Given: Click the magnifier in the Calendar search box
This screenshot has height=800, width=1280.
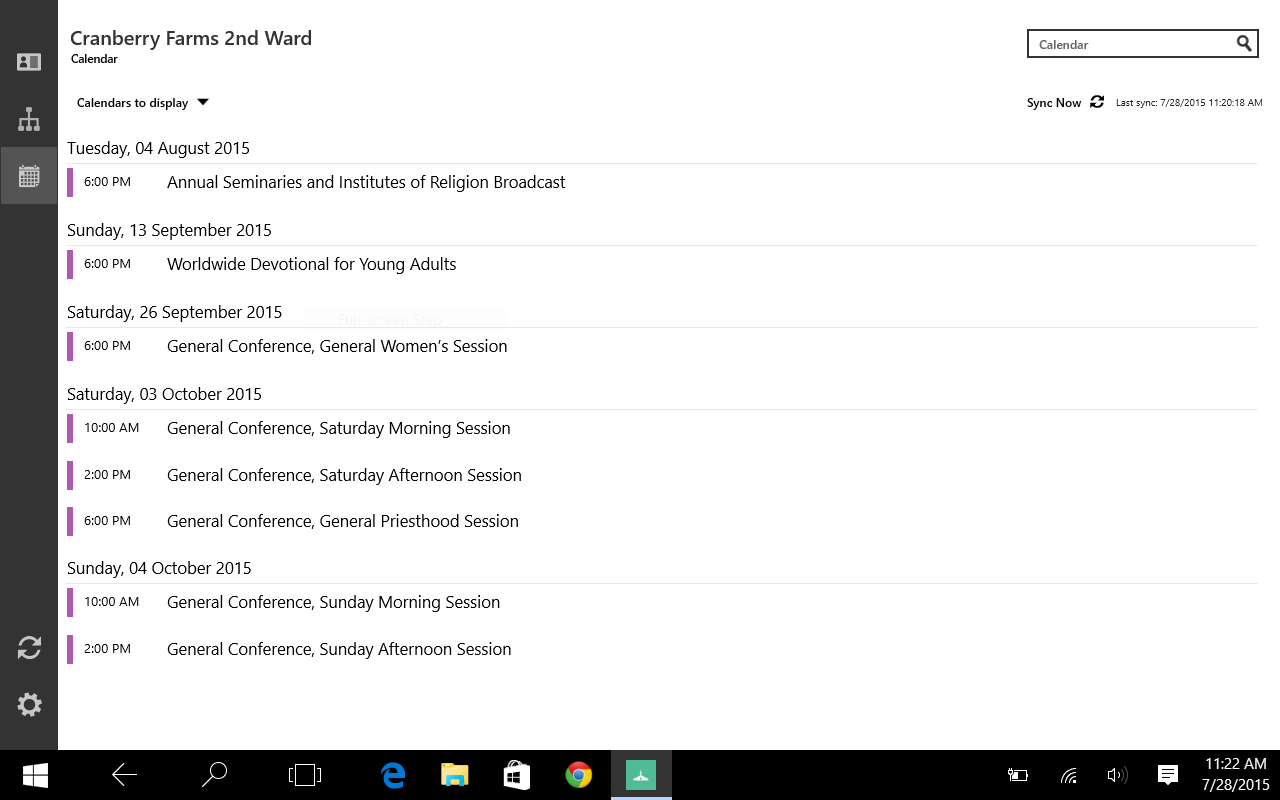Looking at the screenshot, I should (x=1244, y=44).
